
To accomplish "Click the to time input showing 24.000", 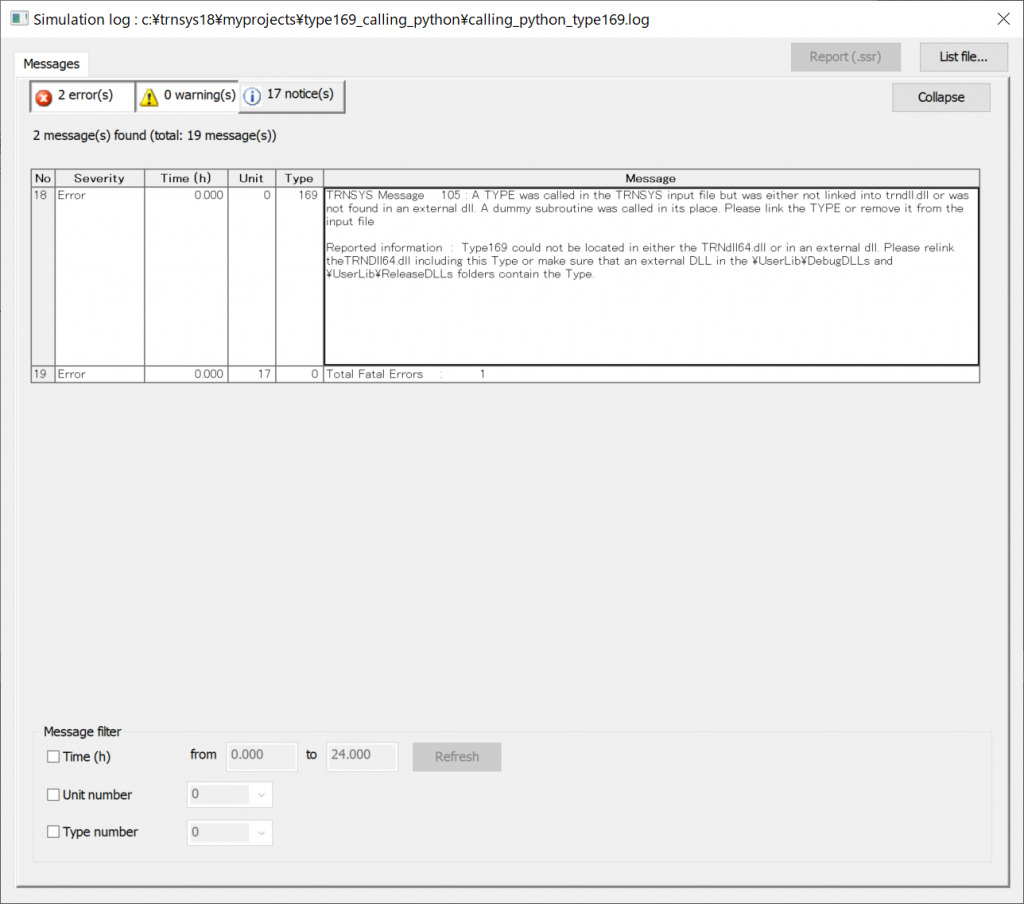I will 361,756.
